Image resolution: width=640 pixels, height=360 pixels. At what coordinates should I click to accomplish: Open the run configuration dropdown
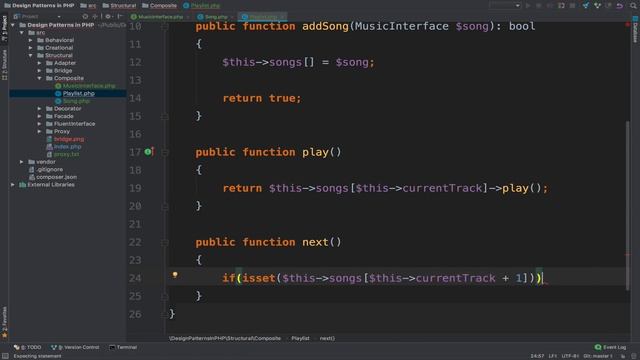(x=505, y=5)
